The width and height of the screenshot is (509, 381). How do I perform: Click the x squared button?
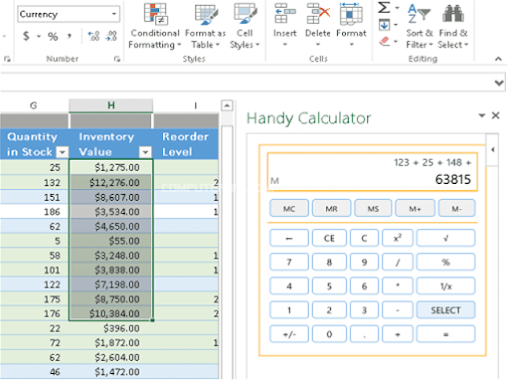click(x=398, y=238)
